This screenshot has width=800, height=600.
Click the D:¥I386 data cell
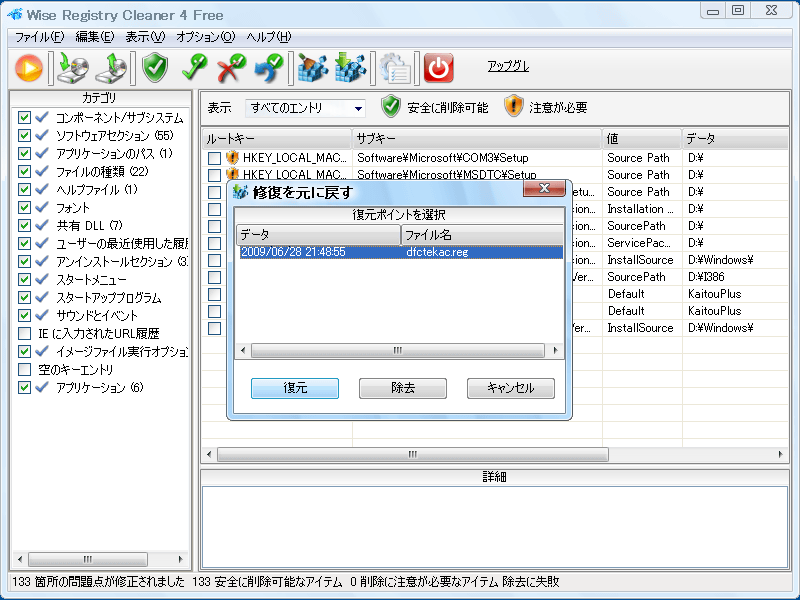click(735, 277)
